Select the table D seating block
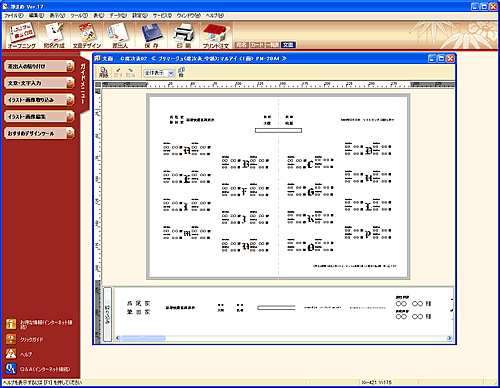 click(368, 149)
